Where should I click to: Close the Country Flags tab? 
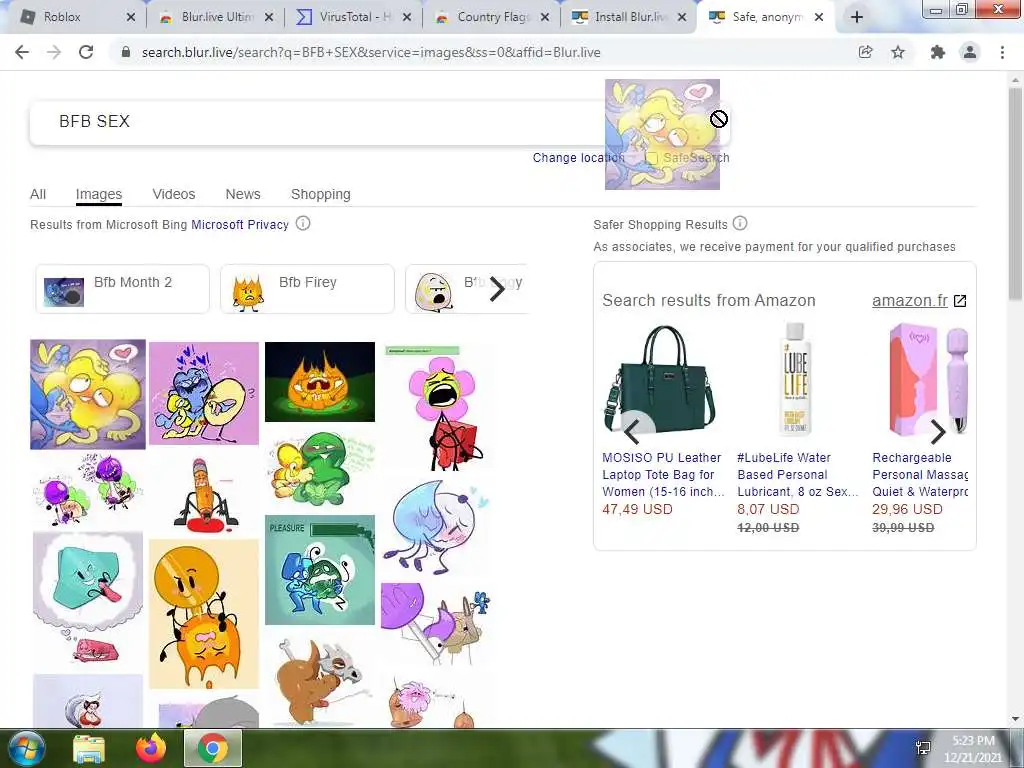[x=545, y=18]
